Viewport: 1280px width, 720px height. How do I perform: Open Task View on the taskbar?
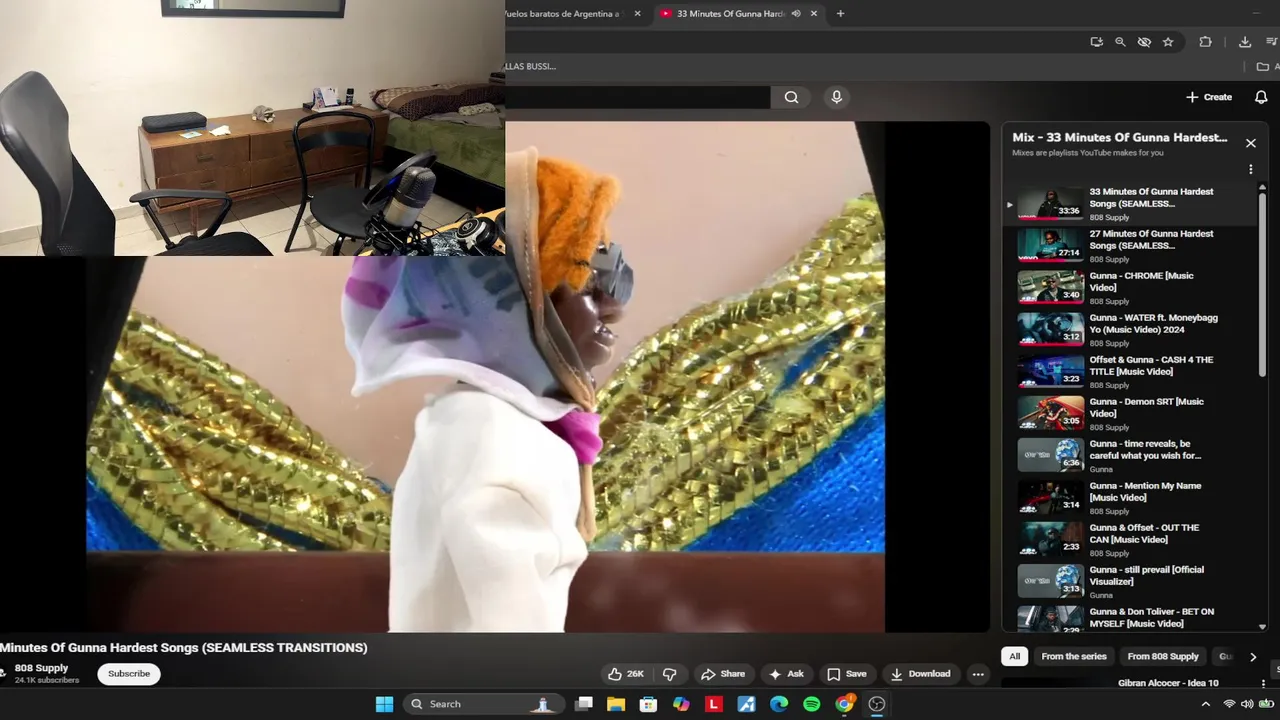(x=584, y=704)
